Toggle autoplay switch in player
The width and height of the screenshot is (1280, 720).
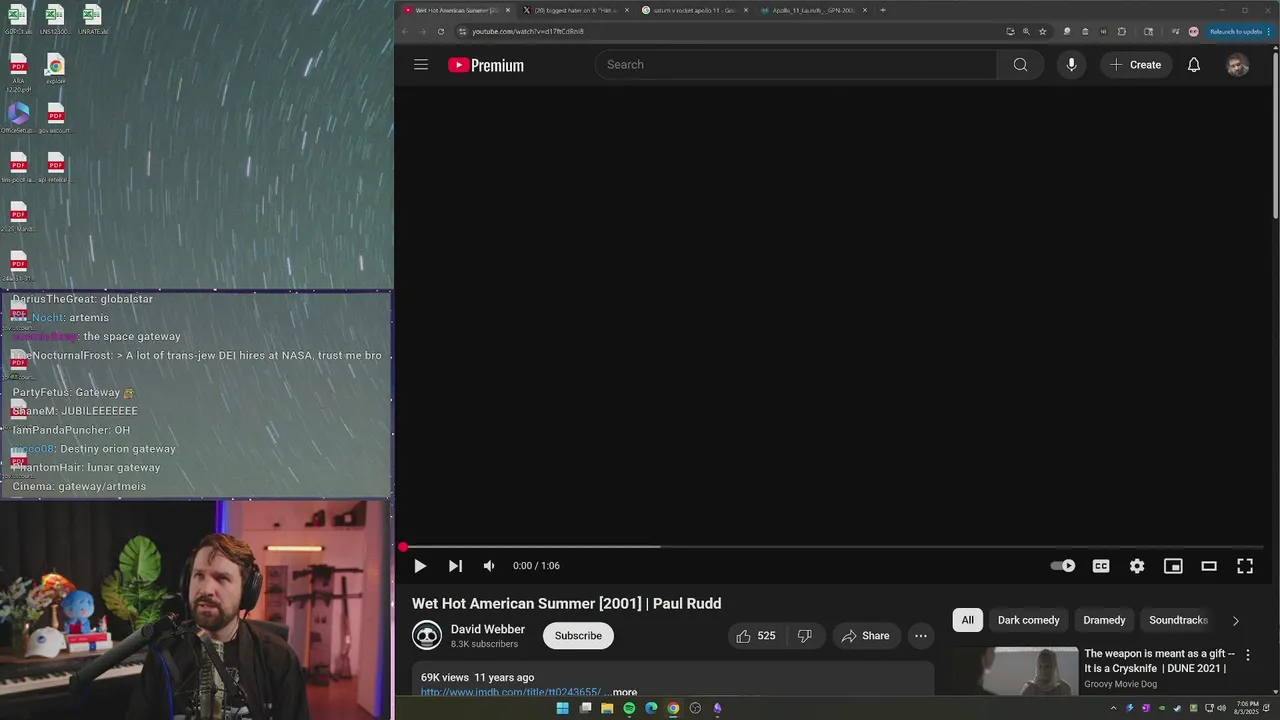tap(1063, 566)
